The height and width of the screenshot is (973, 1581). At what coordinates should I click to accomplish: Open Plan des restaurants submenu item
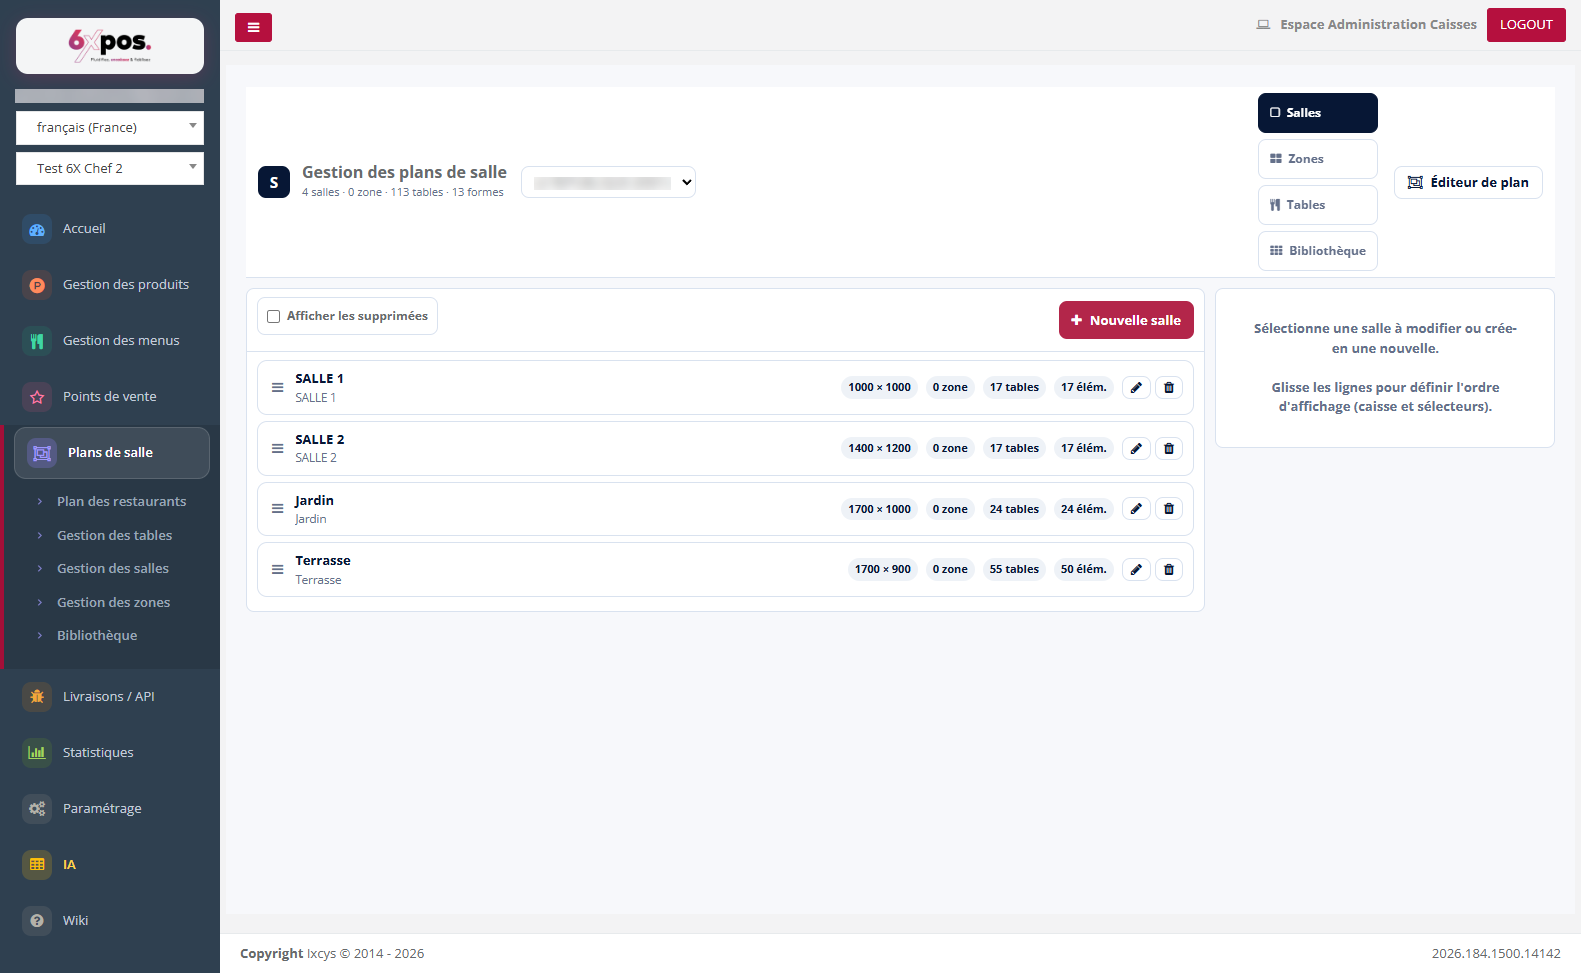(x=121, y=502)
